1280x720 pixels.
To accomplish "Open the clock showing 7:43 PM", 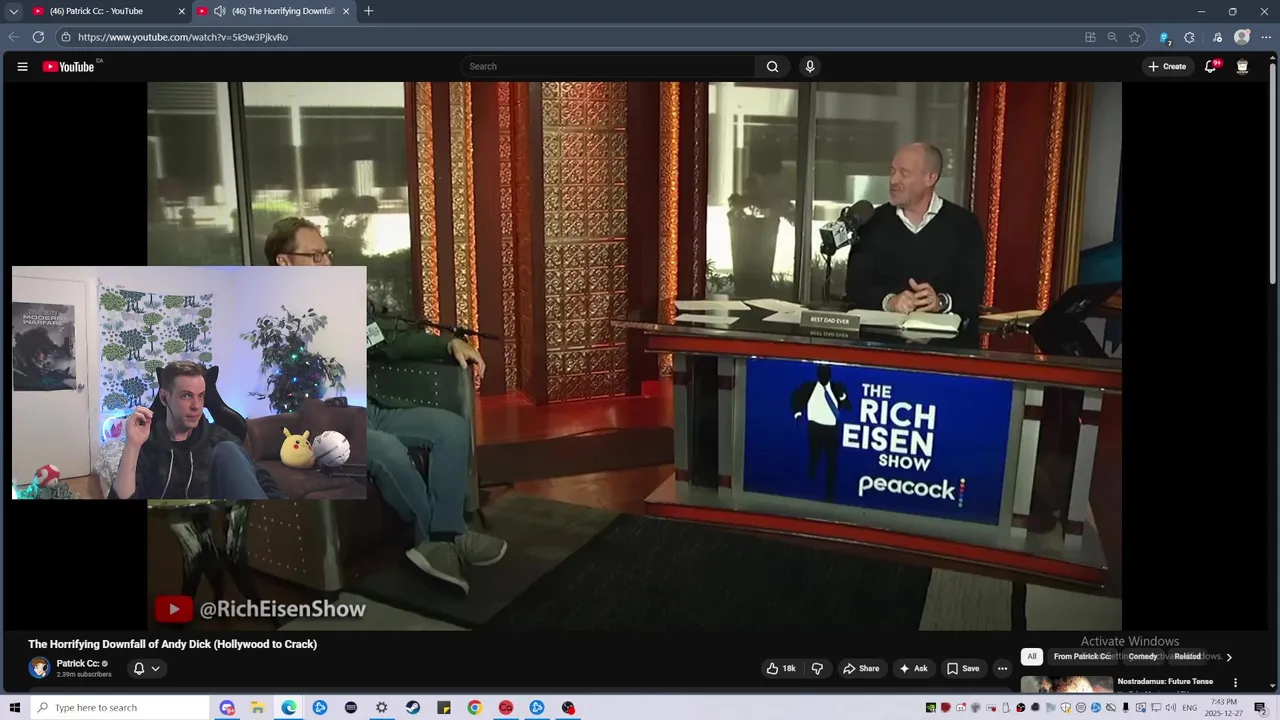I will pyautogui.click(x=1224, y=708).
